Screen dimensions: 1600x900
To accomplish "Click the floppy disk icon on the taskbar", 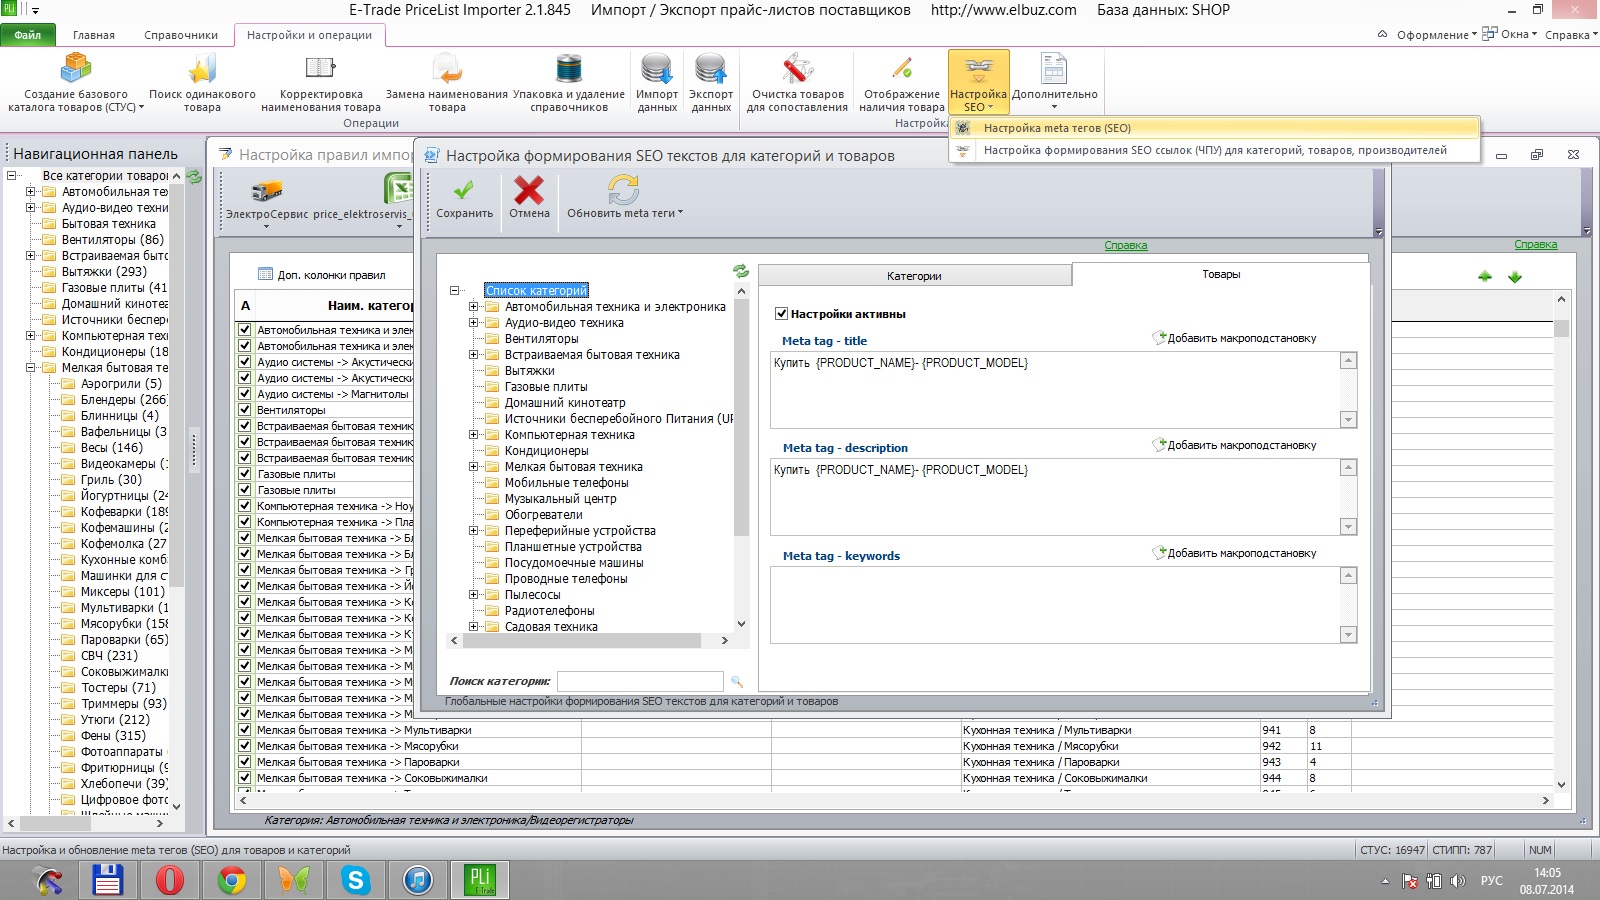I will pyautogui.click(x=107, y=880).
